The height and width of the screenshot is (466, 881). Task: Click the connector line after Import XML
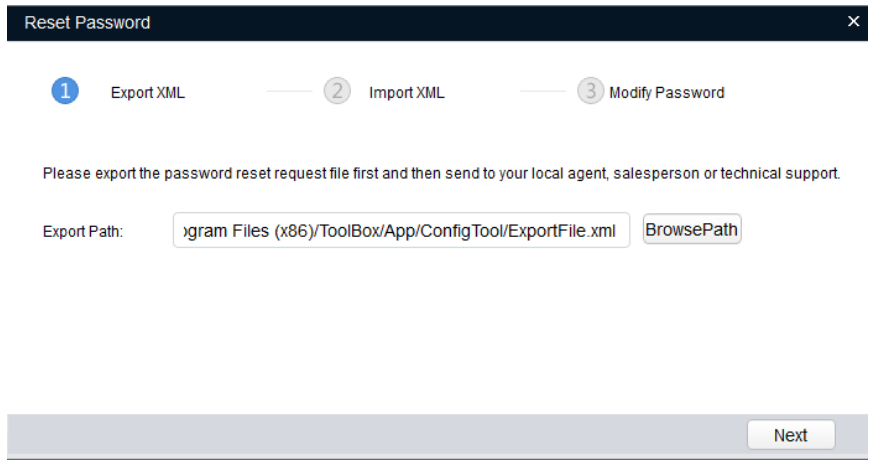pyautogui.click(x=543, y=92)
